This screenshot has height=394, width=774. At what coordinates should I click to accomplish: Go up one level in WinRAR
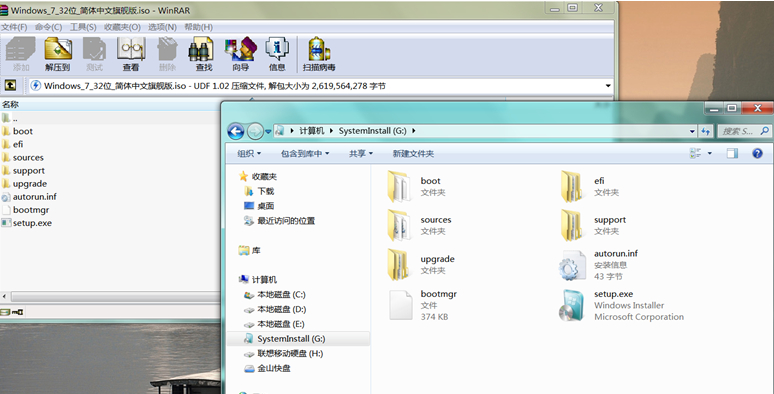[10, 85]
